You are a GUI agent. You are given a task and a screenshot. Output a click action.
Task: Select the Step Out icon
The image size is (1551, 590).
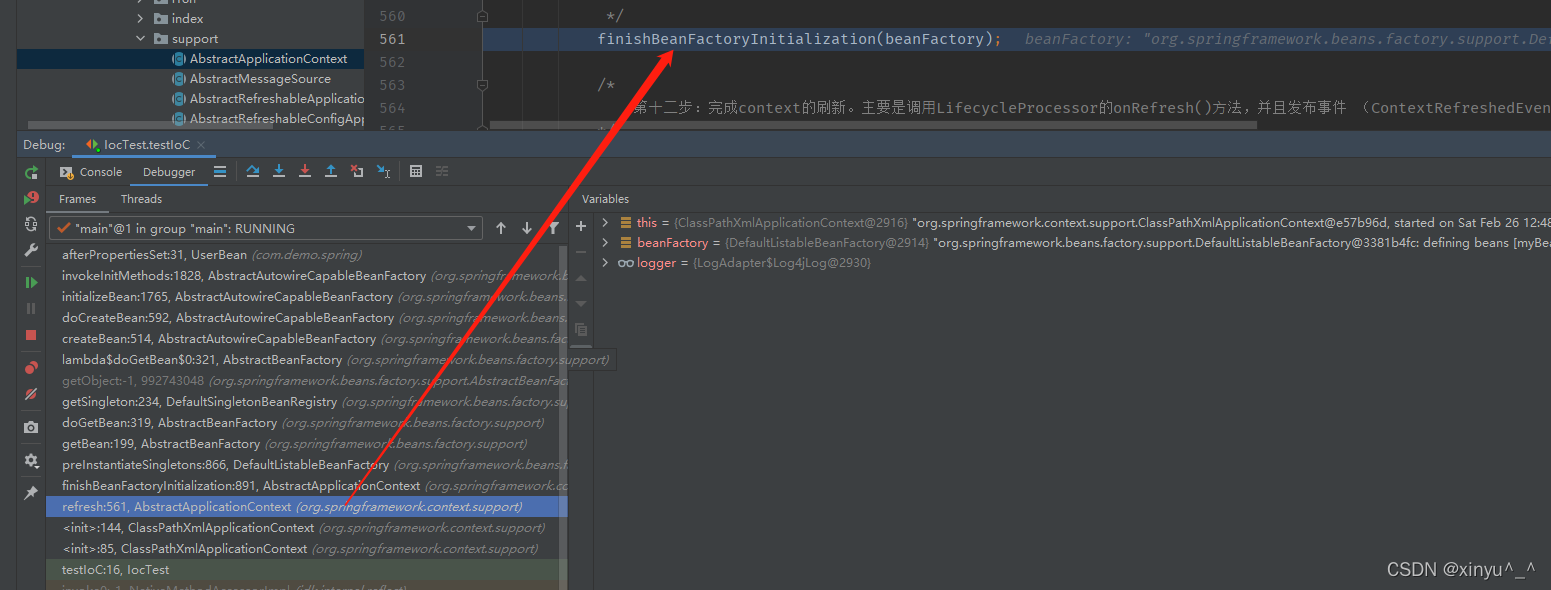[331, 172]
